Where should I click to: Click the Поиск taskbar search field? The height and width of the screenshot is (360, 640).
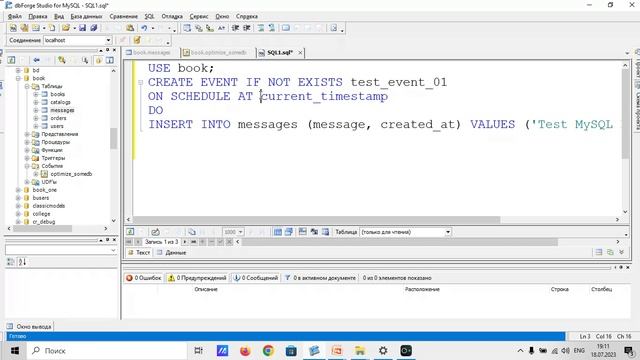coord(107,351)
